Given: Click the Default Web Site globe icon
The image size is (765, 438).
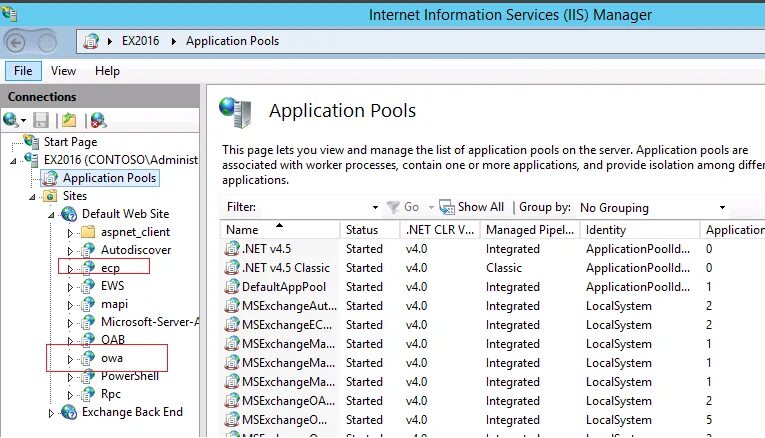Looking at the screenshot, I should [x=69, y=214].
